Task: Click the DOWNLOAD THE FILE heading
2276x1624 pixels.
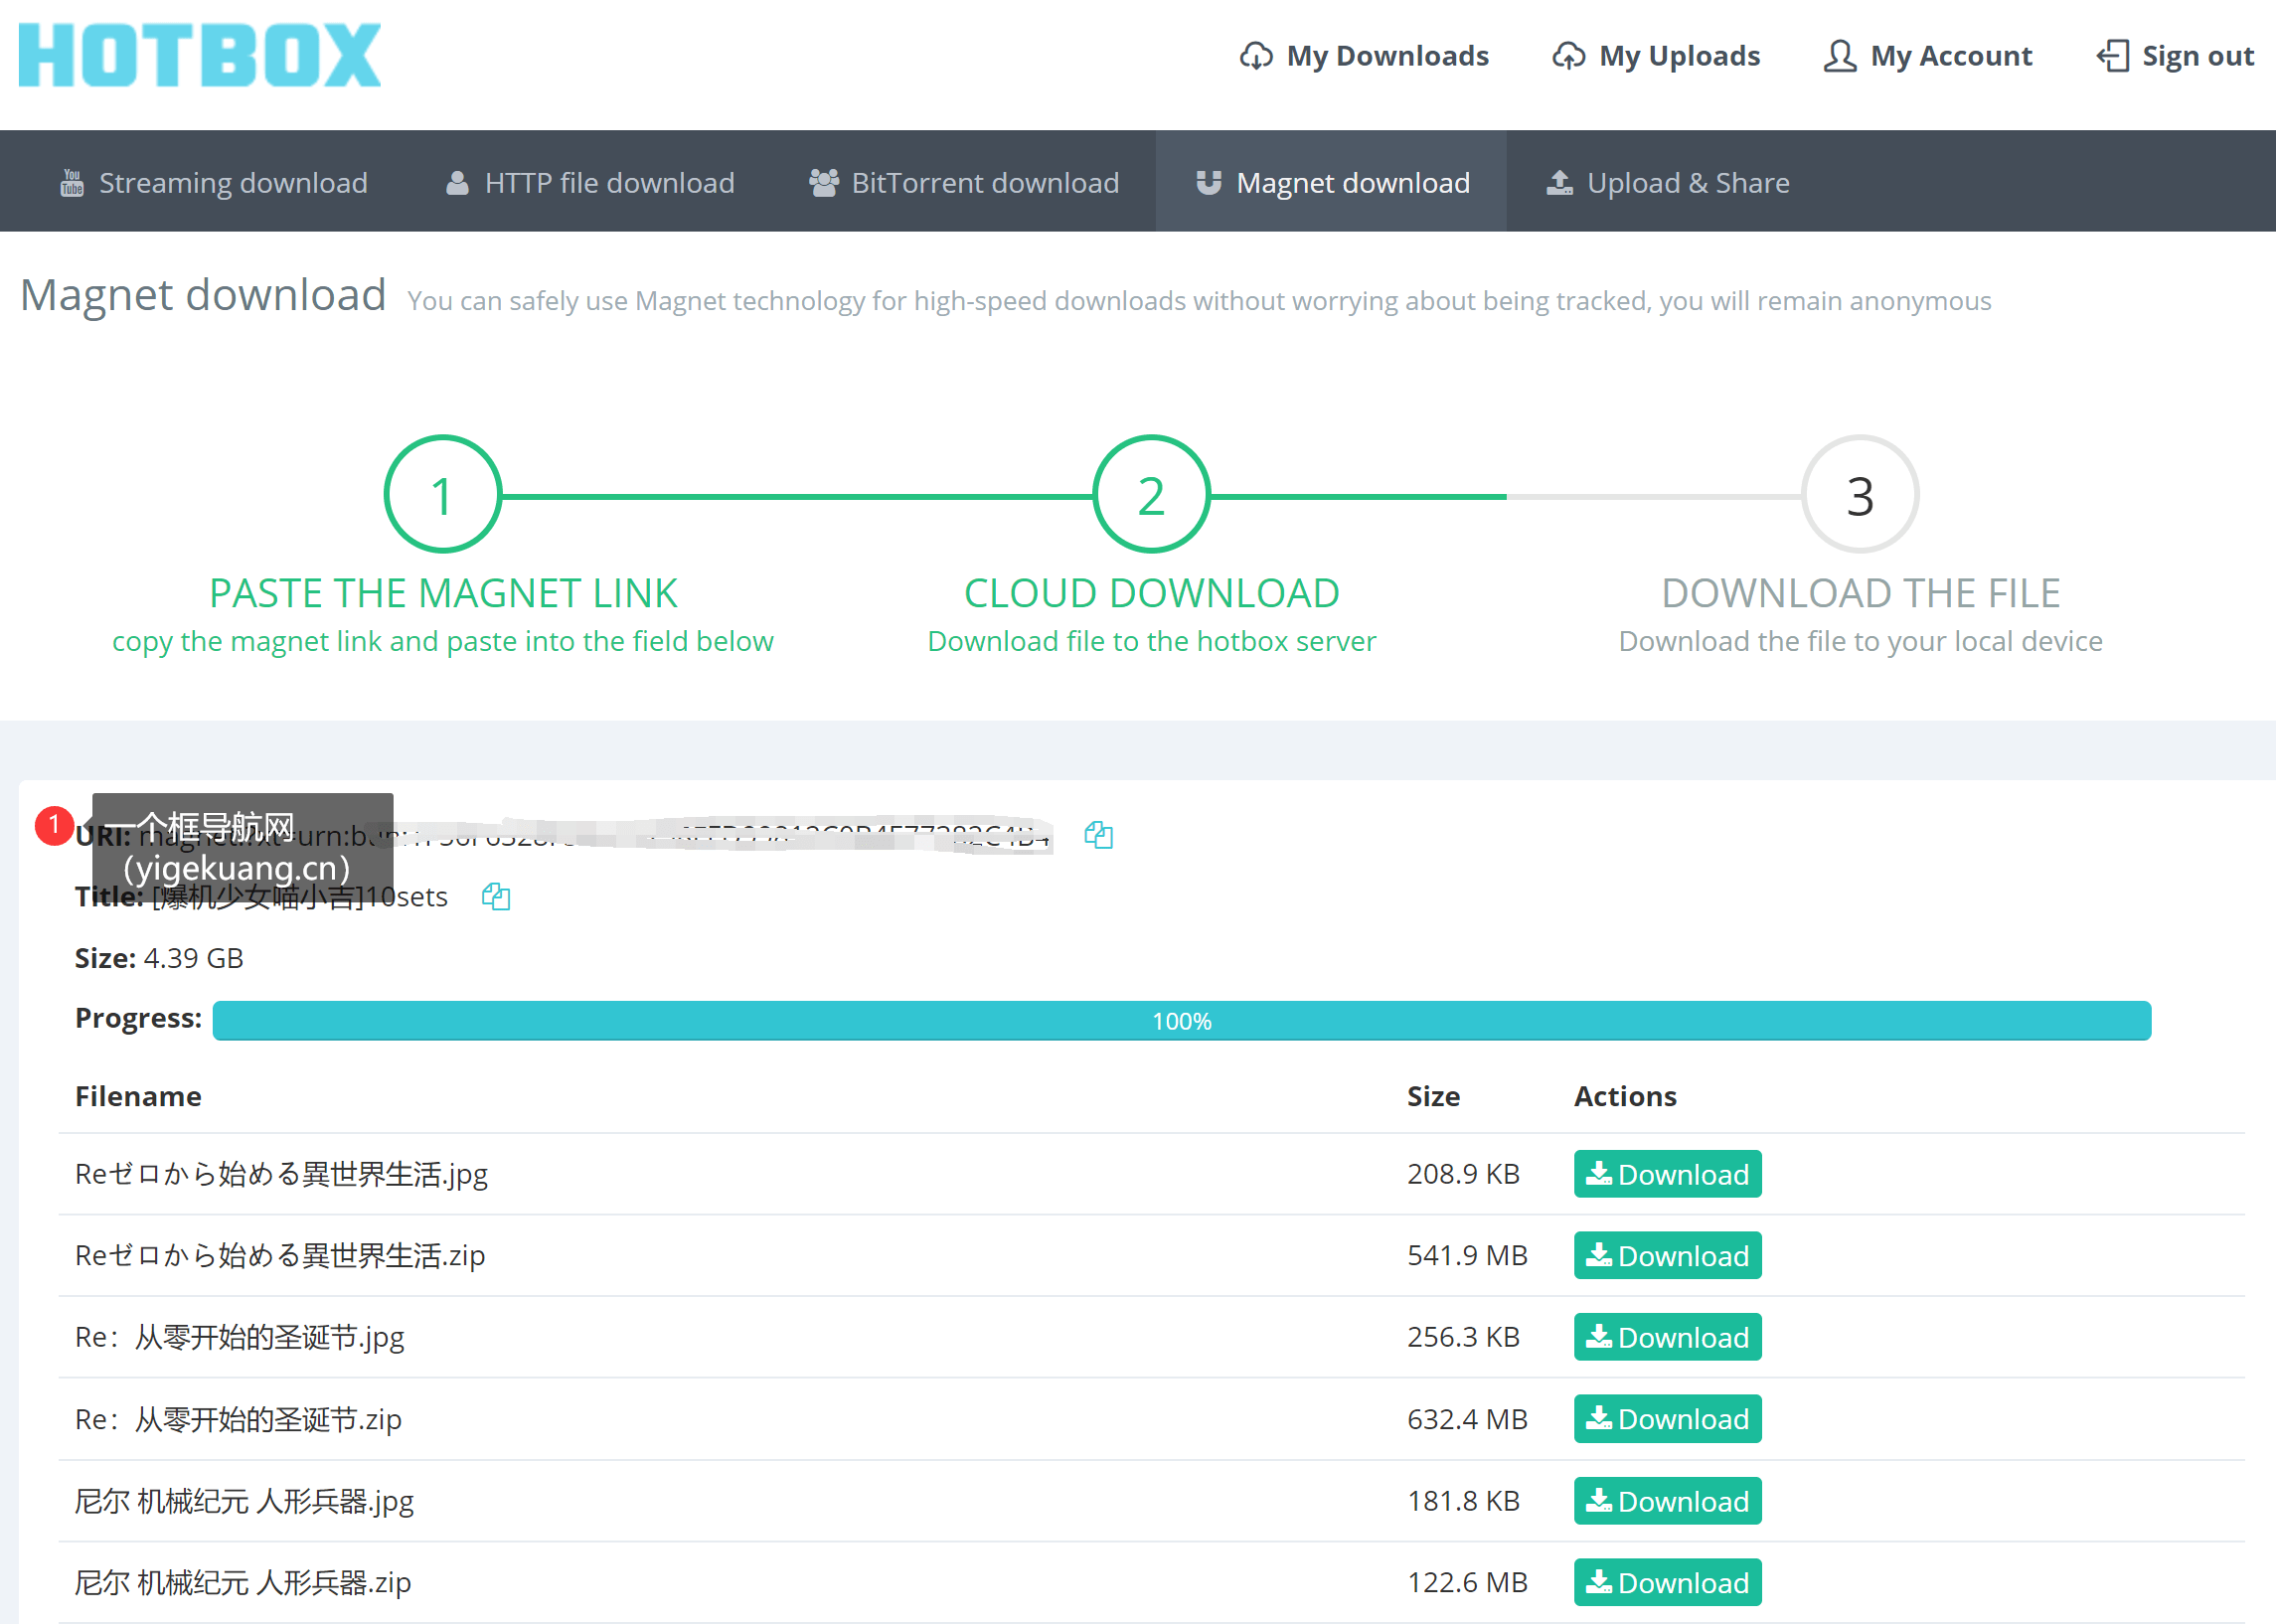Action: pos(1860,593)
